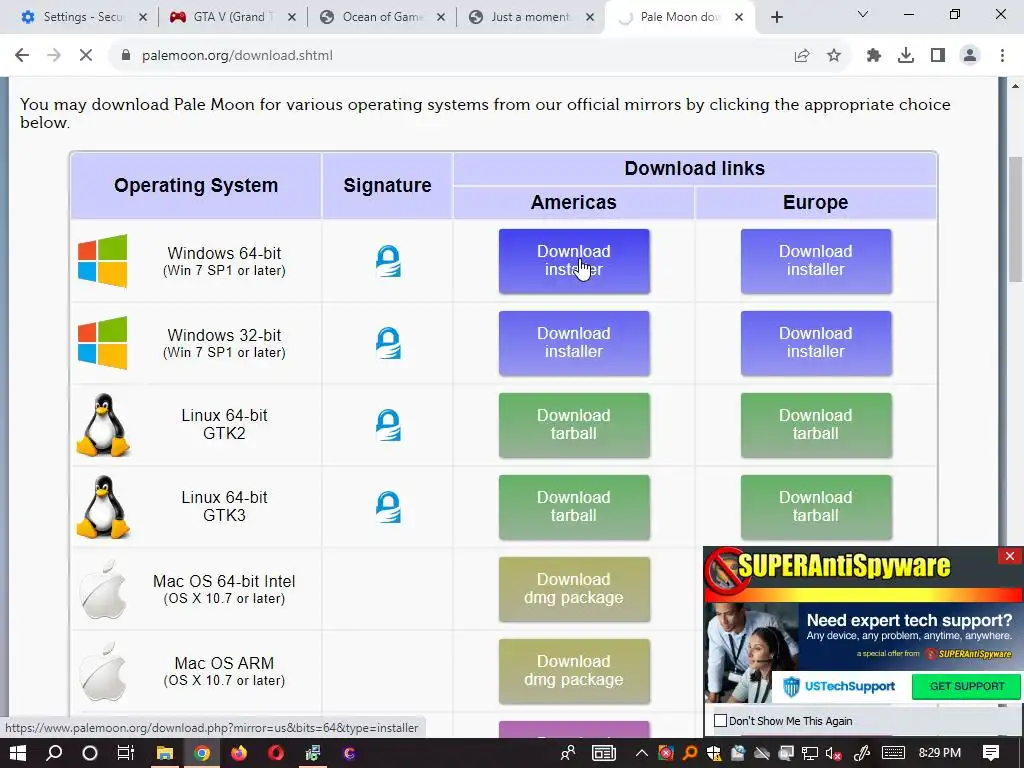The image size is (1024, 768).
Task: Click the Windows logo in Windows 32-bit row
Action: (103, 343)
